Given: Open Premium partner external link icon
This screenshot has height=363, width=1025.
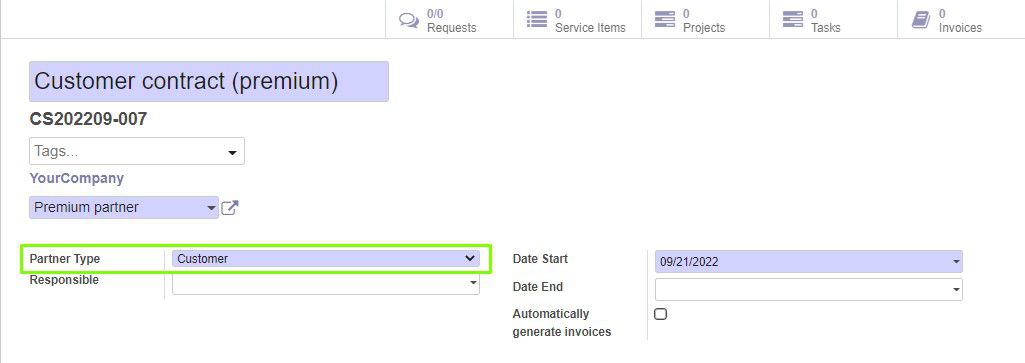Looking at the screenshot, I should click(x=229, y=208).
